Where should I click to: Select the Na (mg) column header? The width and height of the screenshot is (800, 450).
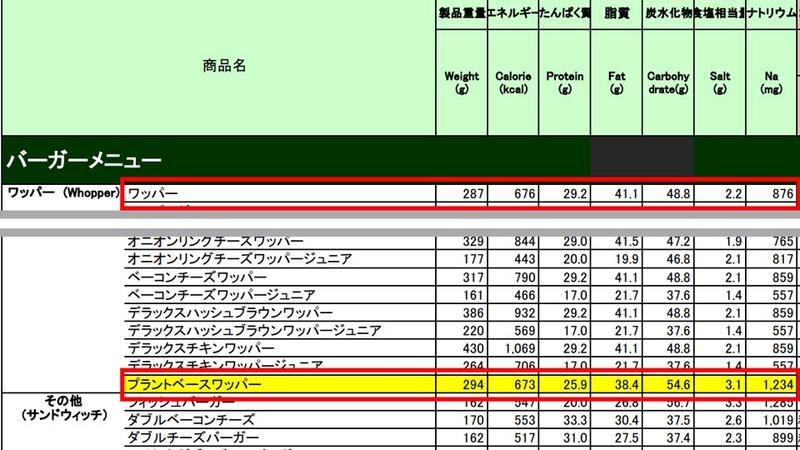point(771,83)
